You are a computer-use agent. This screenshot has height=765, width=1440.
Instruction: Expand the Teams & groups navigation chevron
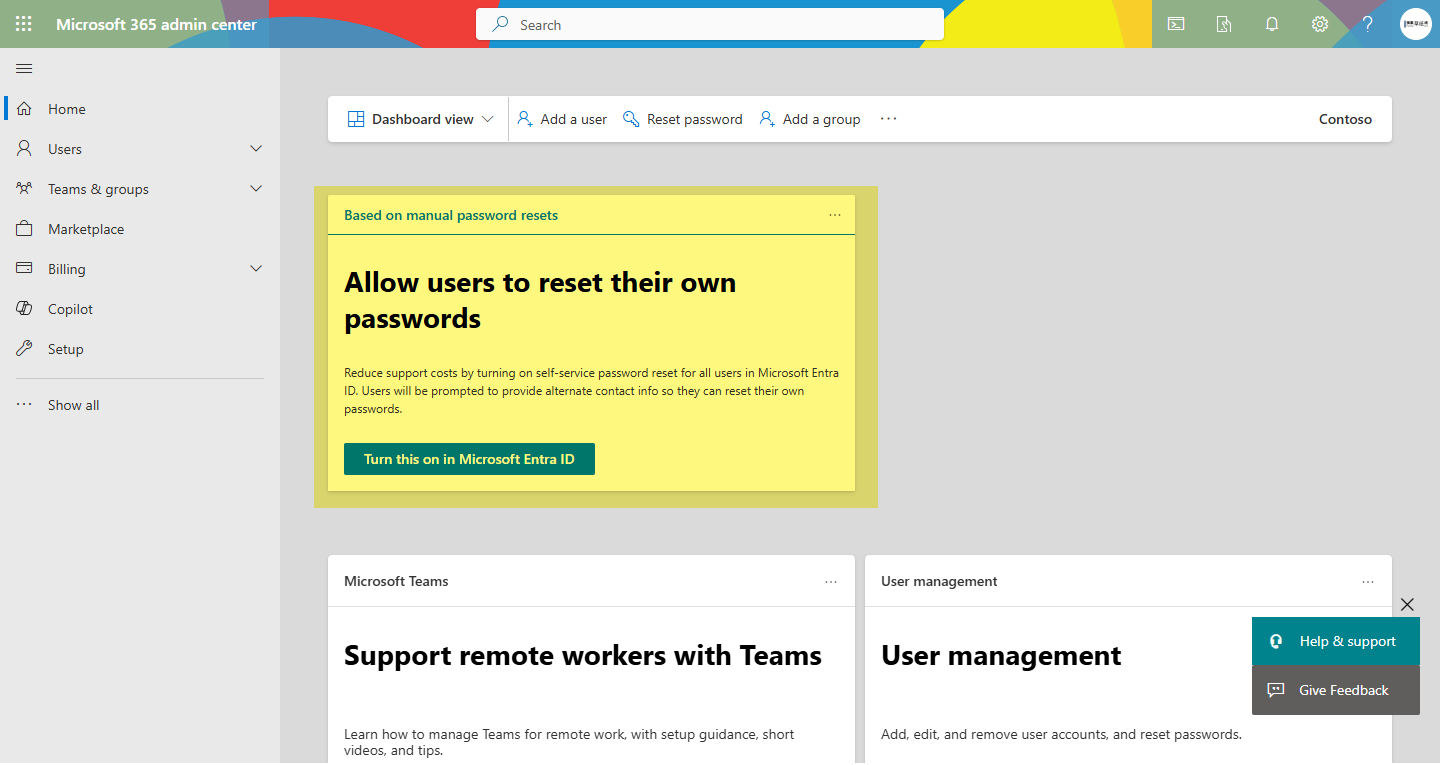(x=256, y=189)
